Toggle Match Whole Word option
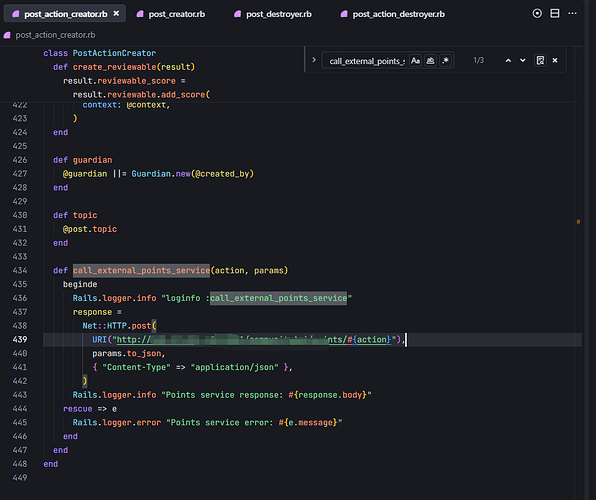596x500 pixels. pyautogui.click(x=430, y=60)
